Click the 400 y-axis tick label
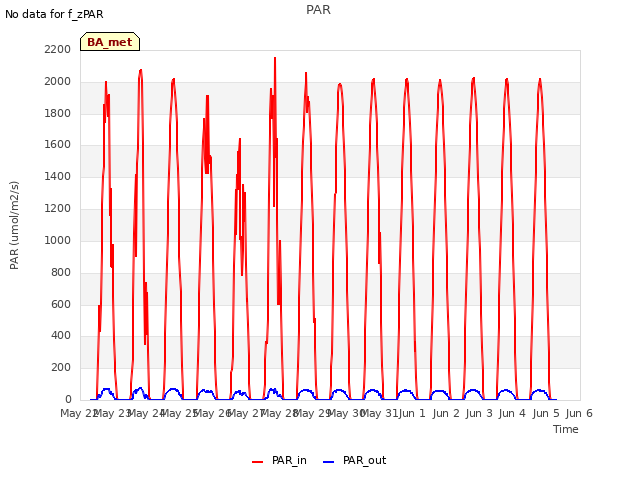Viewport: 640px width, 480px height. click(x=61, y=336)
